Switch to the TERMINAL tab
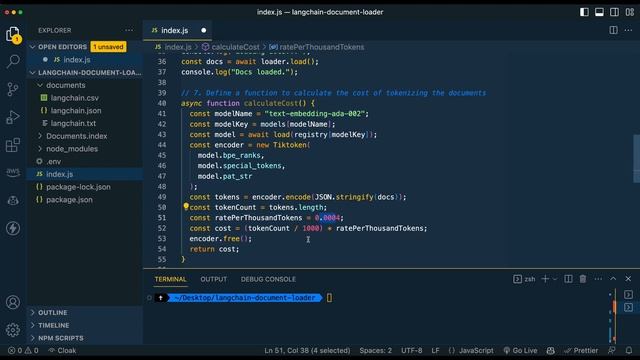 tap(170, 279)
